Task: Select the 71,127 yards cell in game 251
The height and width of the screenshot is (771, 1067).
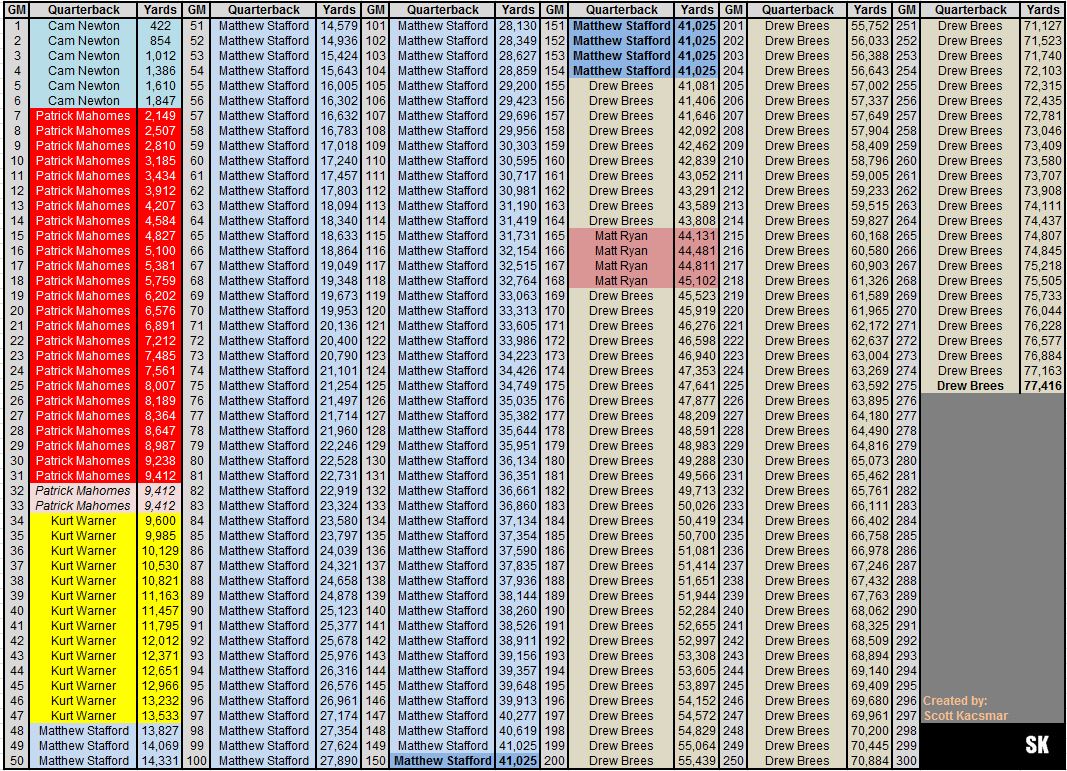Action: click(x=1043, y=26)
